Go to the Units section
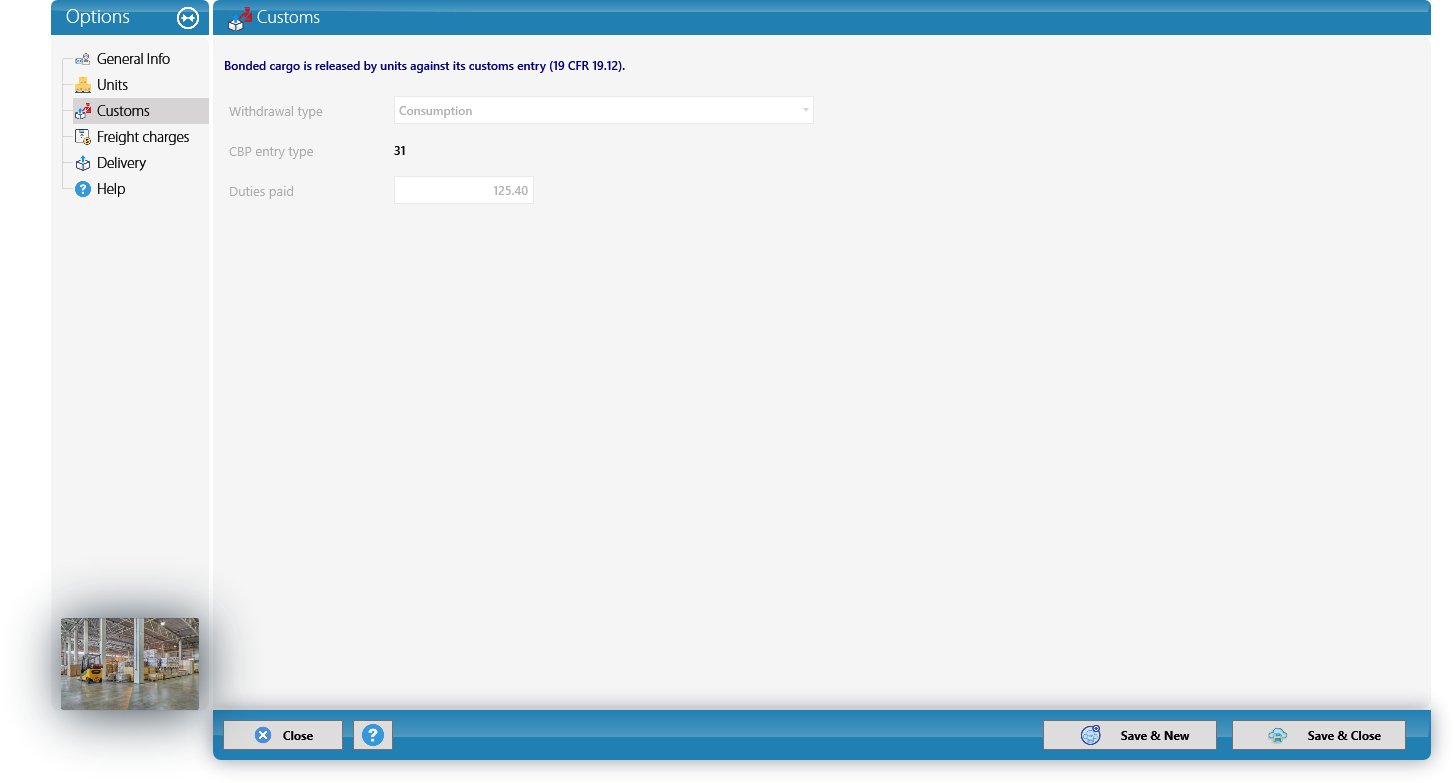This screenshot has width=1454, height=783. (x=112, y=85)
